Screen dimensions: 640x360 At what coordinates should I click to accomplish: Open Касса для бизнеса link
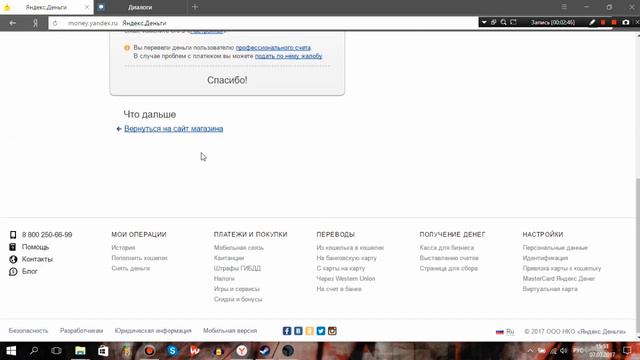point(447,248)
